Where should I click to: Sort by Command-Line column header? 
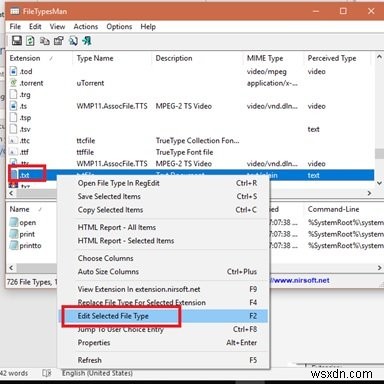pos(343,209)
